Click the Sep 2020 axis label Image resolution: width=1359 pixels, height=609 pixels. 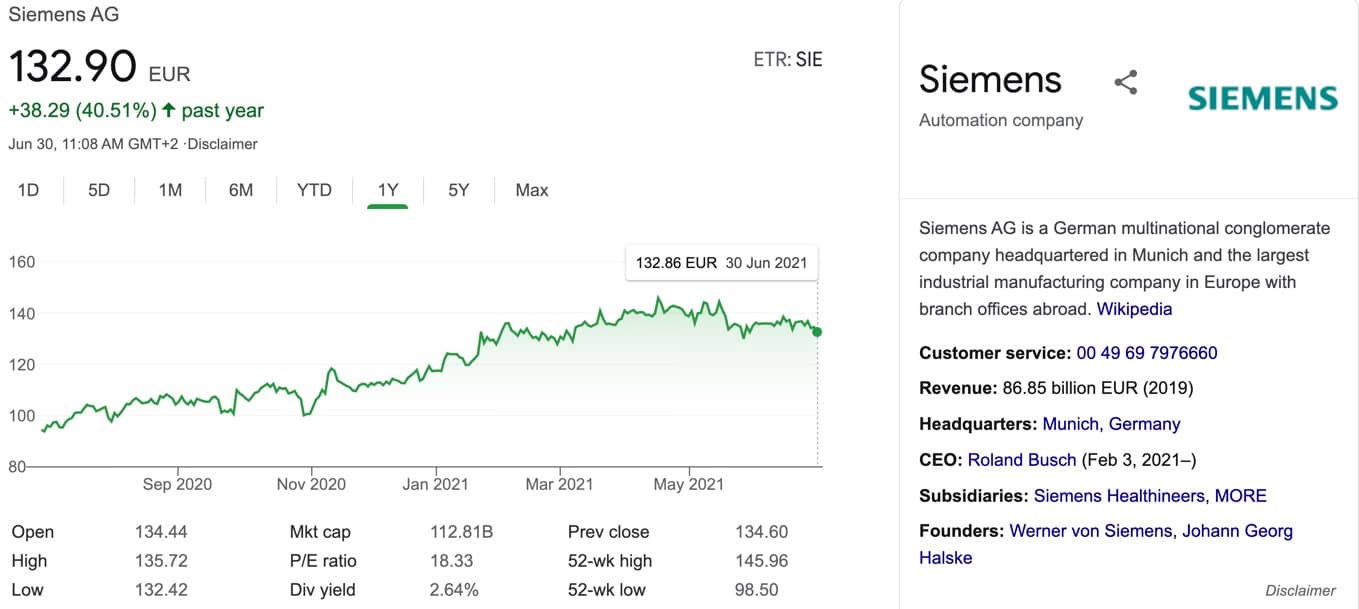[x=177, y=484]
